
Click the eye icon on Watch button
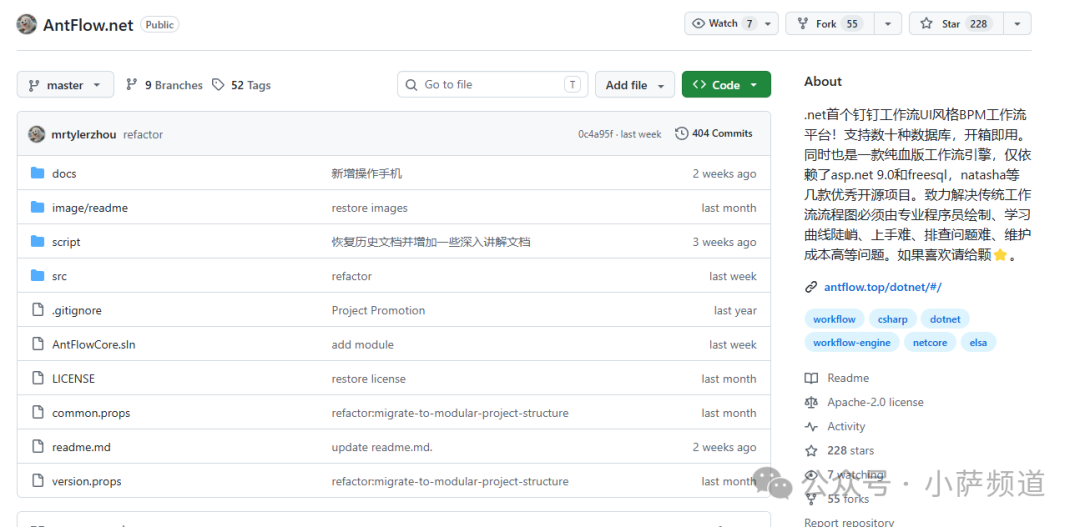tap(698, 23)
